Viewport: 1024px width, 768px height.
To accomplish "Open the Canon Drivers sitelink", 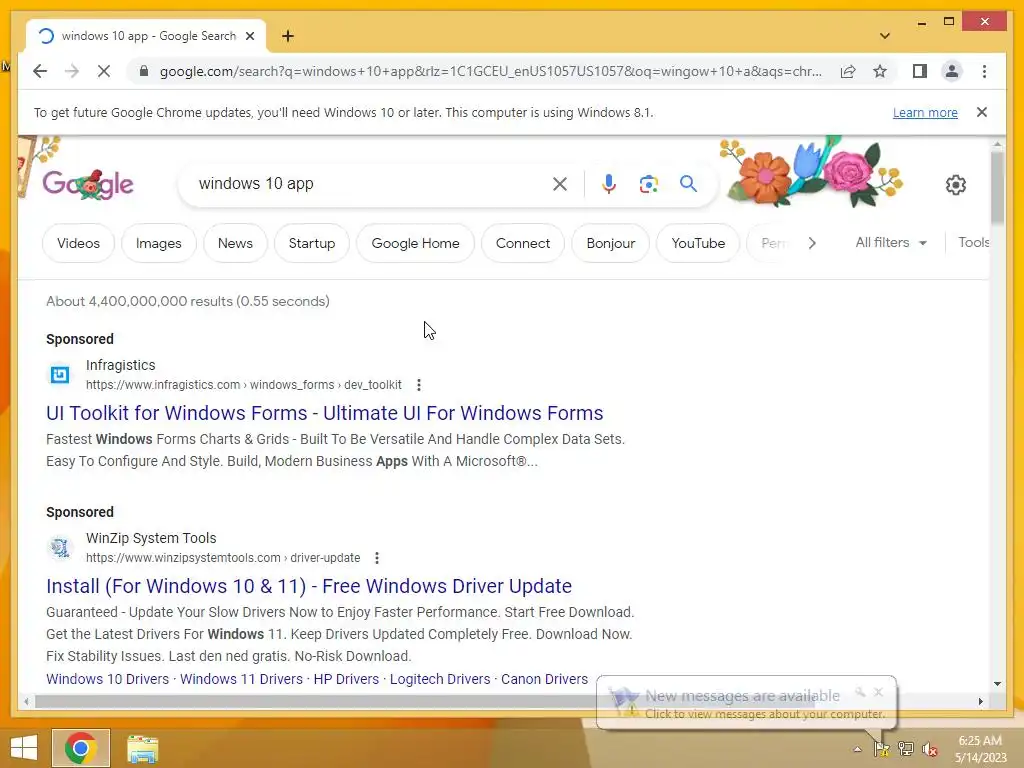I will (545, 679).
